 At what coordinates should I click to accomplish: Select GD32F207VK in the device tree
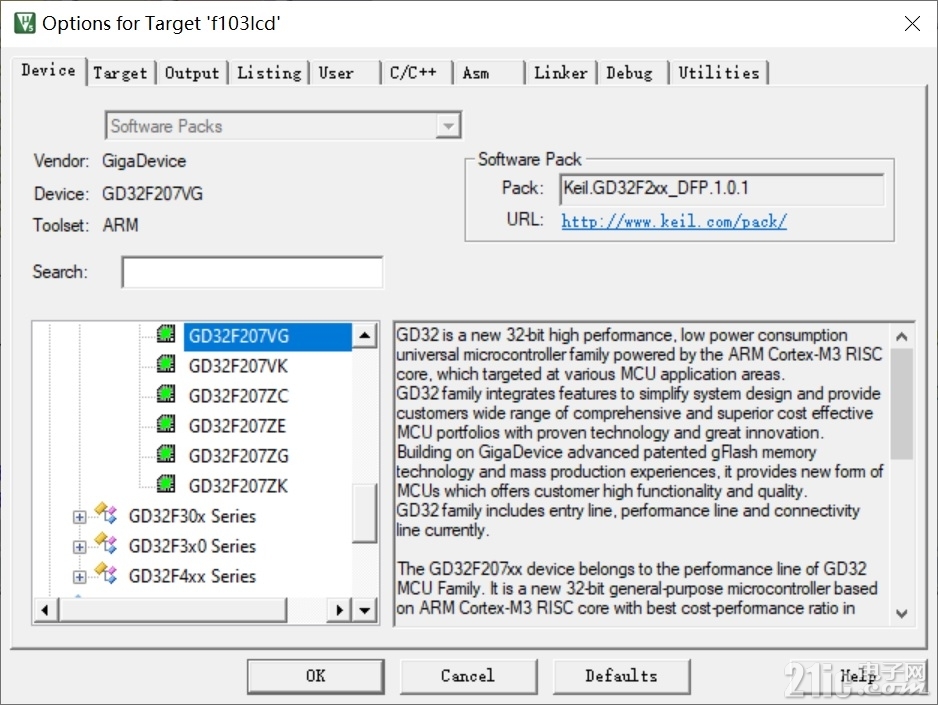tap(238, 366)
